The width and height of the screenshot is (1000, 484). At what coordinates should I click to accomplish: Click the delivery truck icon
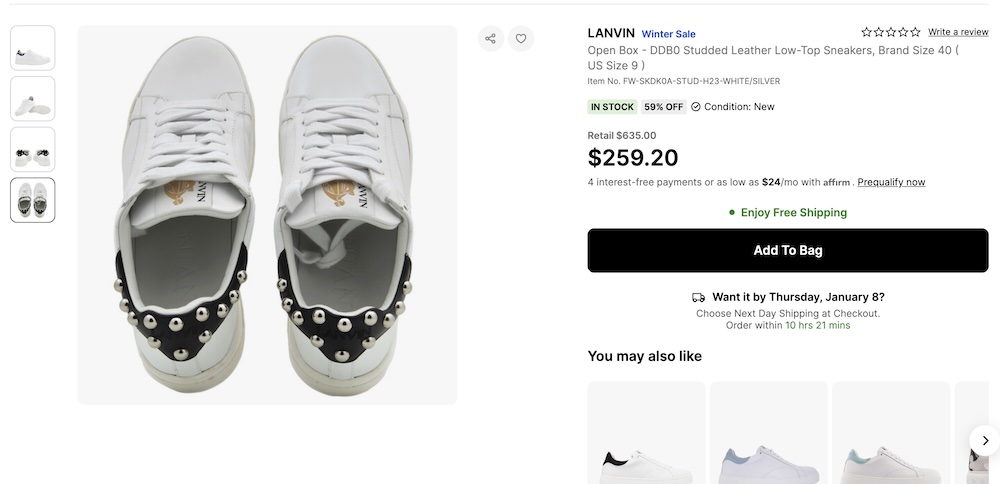point(698,297)
